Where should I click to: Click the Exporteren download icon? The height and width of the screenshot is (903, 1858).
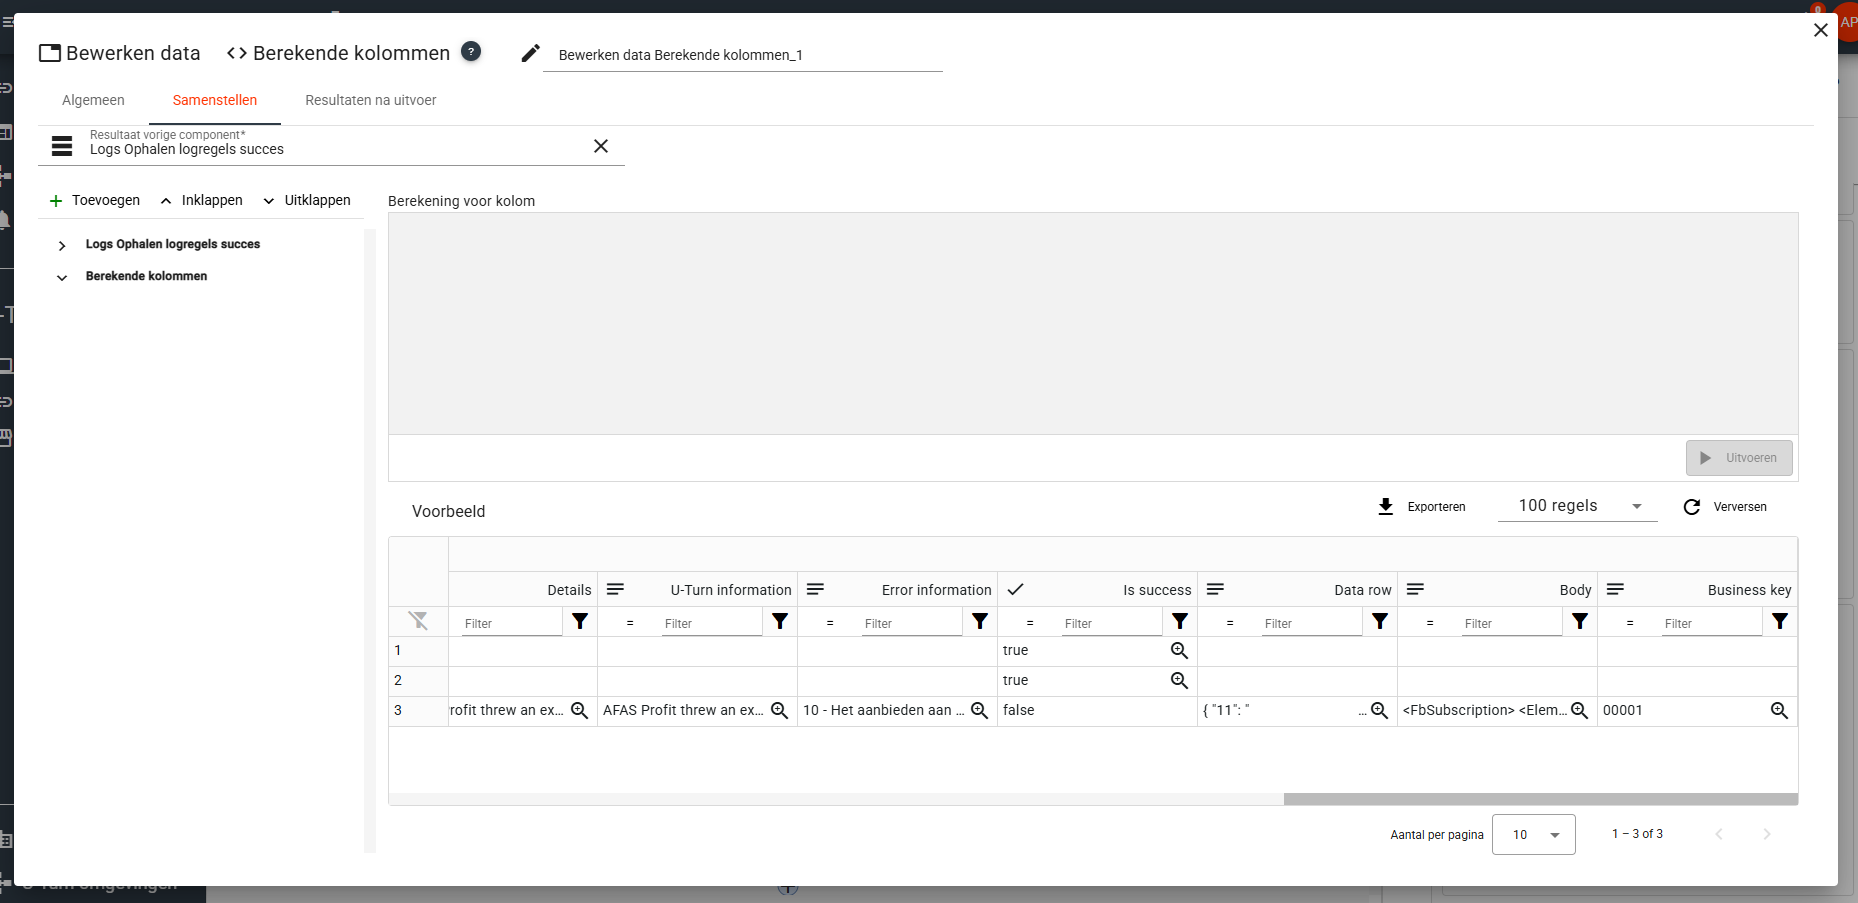(1386, 506)
